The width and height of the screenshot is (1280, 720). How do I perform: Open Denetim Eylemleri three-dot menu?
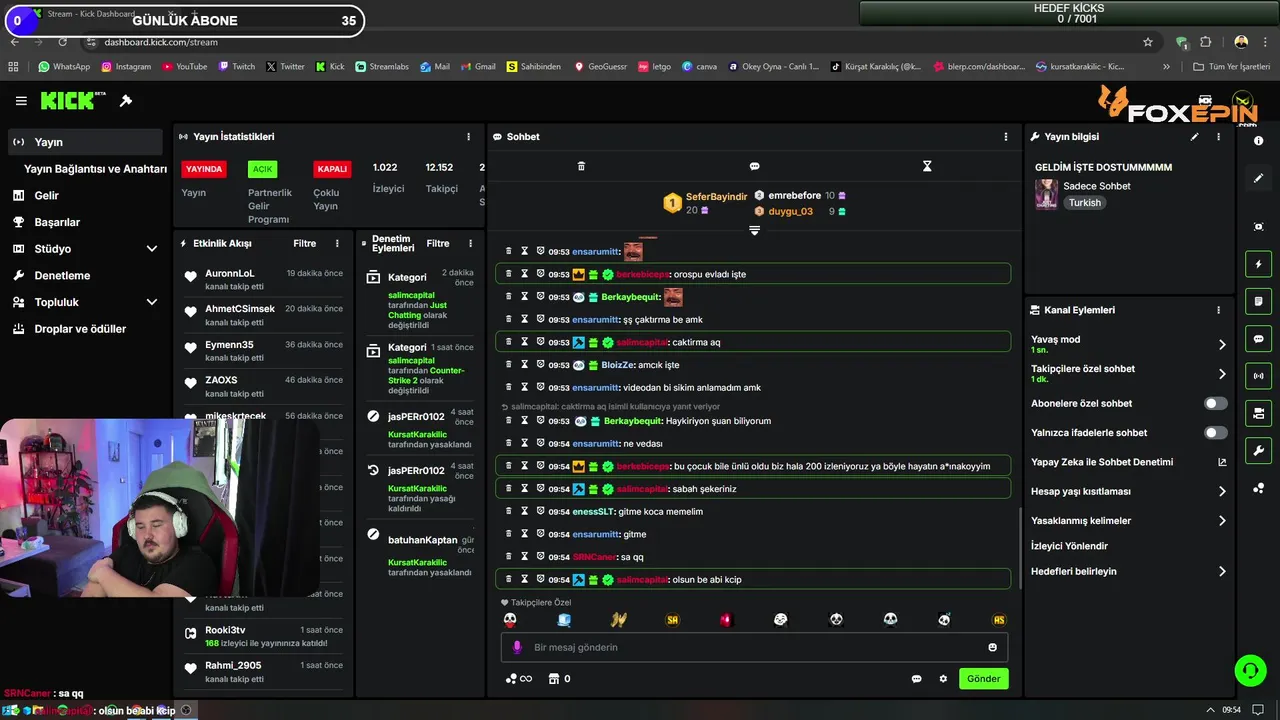point(470,243)
